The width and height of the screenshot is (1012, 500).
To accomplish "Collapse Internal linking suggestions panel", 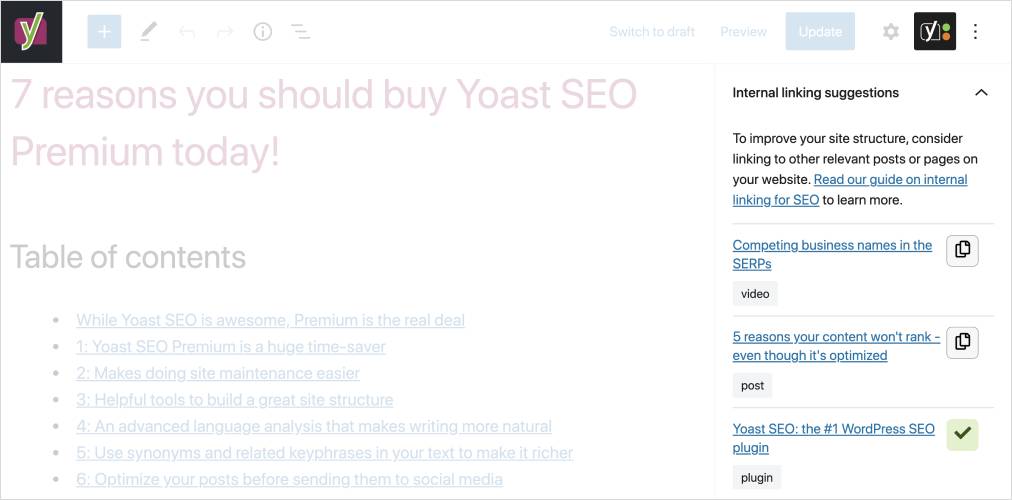I will (x=981, y=93).
